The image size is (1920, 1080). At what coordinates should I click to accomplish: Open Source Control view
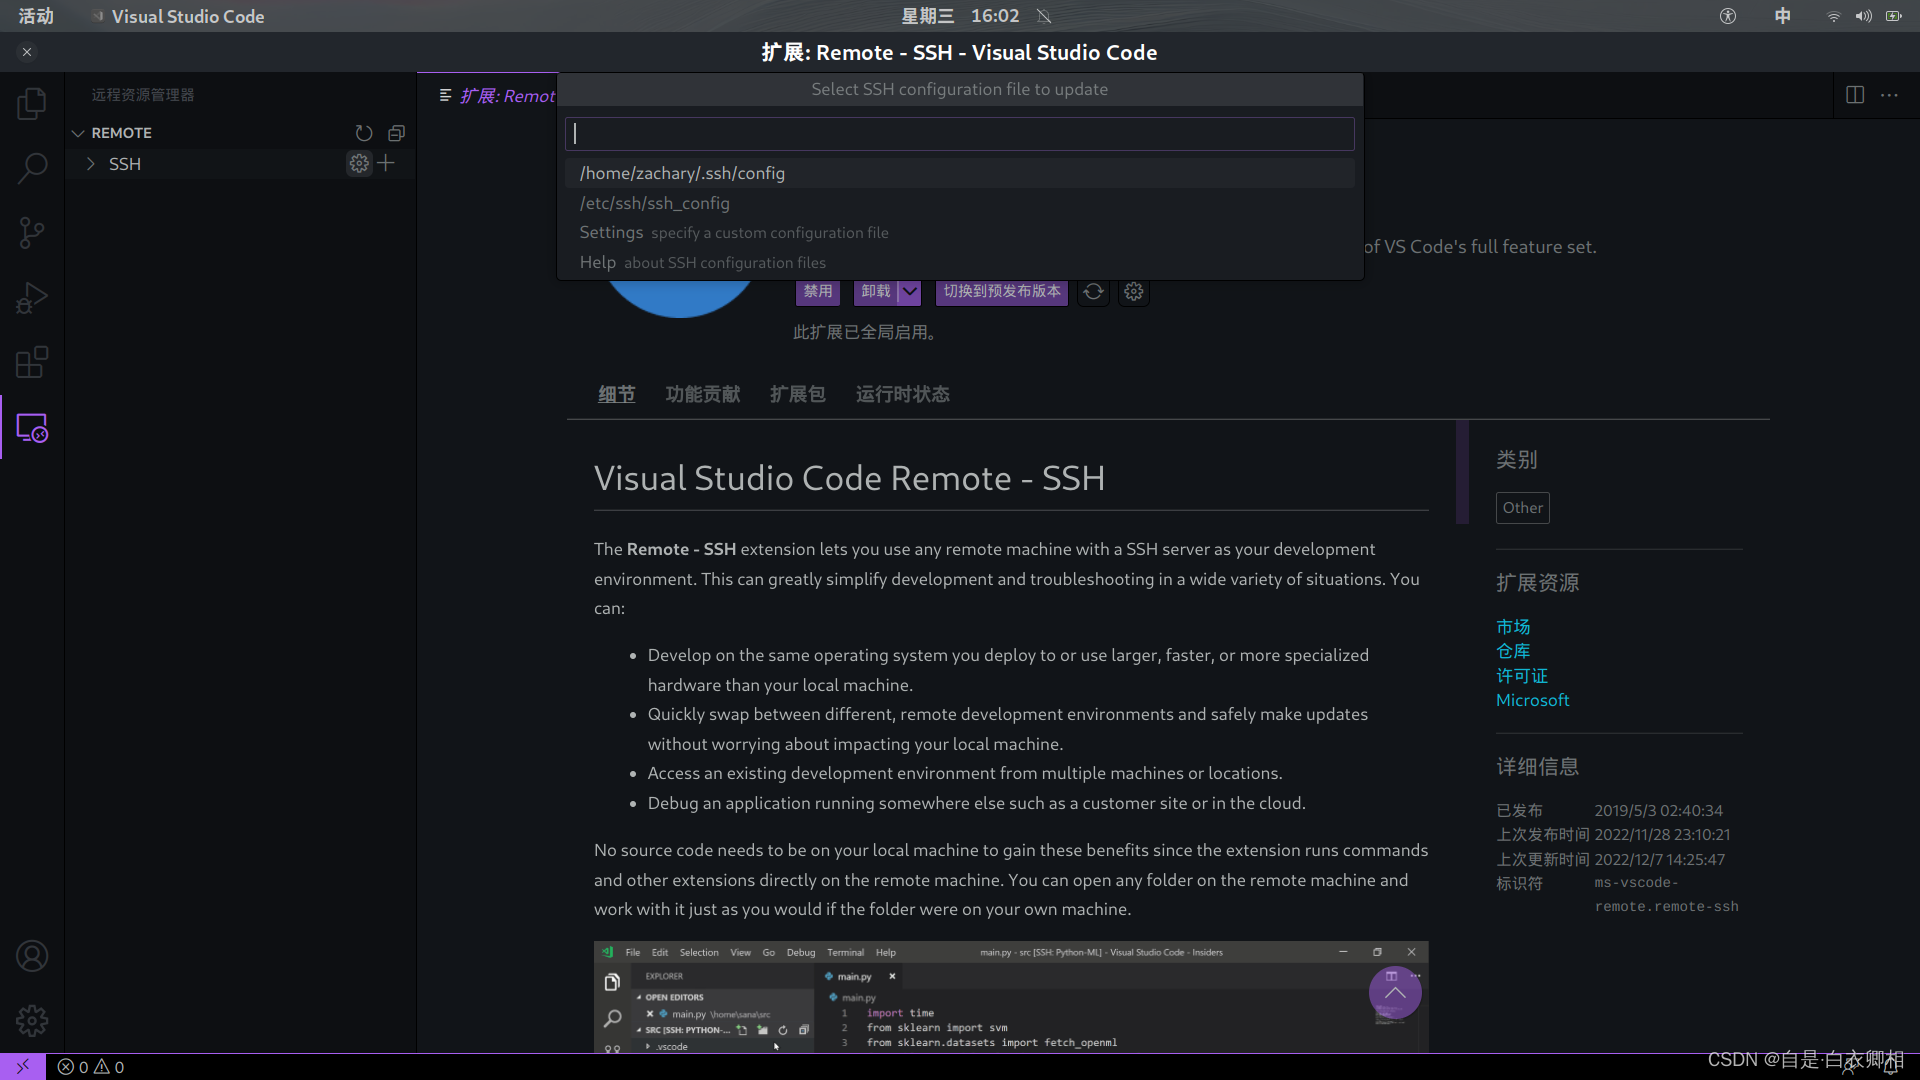coord(32,233)
